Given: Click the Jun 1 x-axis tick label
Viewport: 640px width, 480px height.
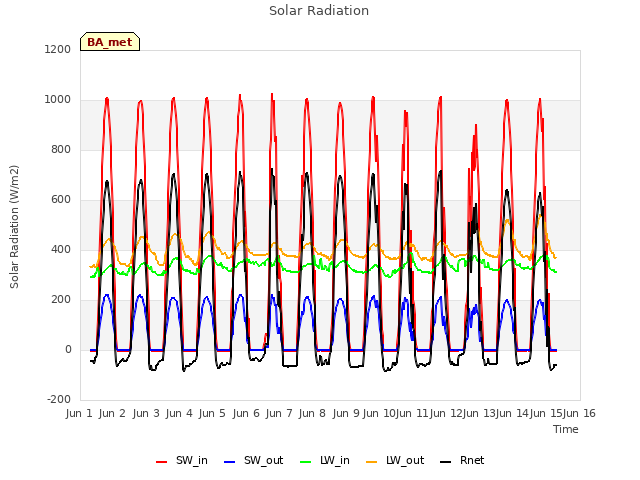Looking at the screenshot, I should pos(79,413).
